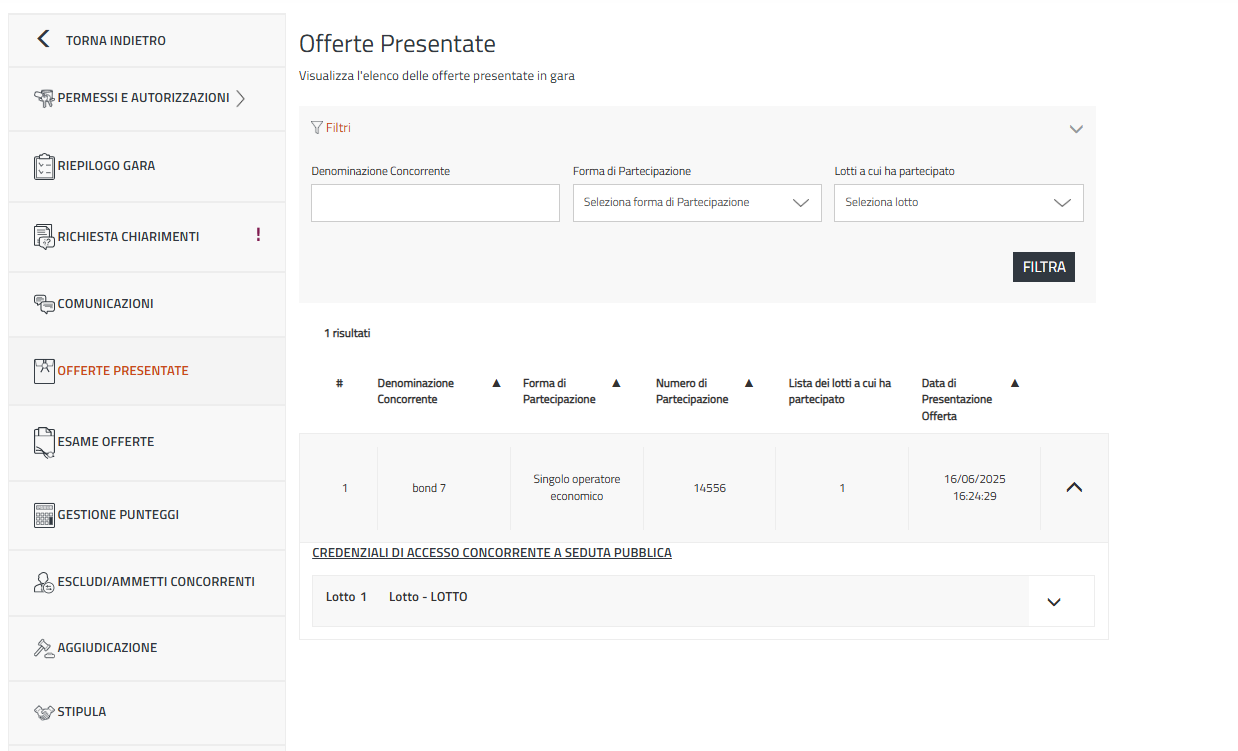Viewport: 1238px width, 751px height.
Task: Click the Gestione Punteggi calculator icon
Action: tap(44, 515)
